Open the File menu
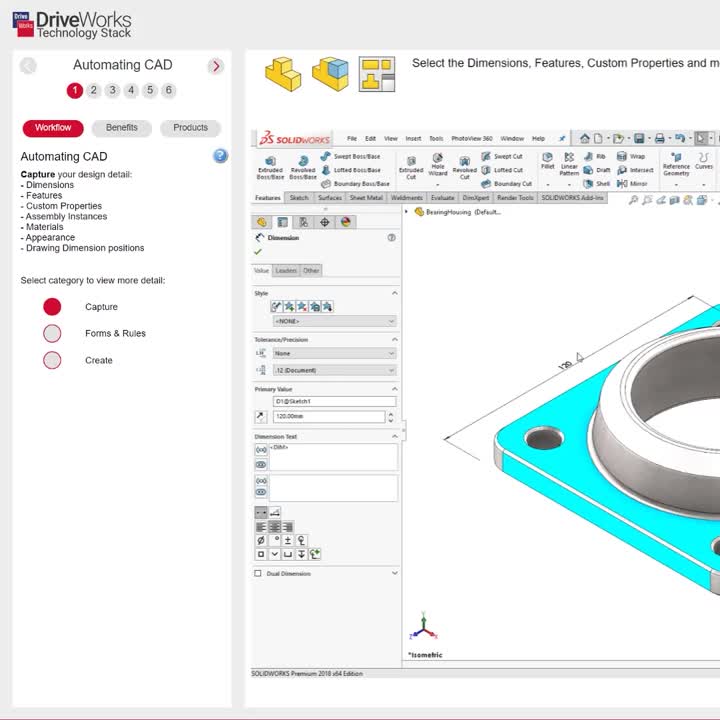The image size is (720, 720). (x=352, y=138)
